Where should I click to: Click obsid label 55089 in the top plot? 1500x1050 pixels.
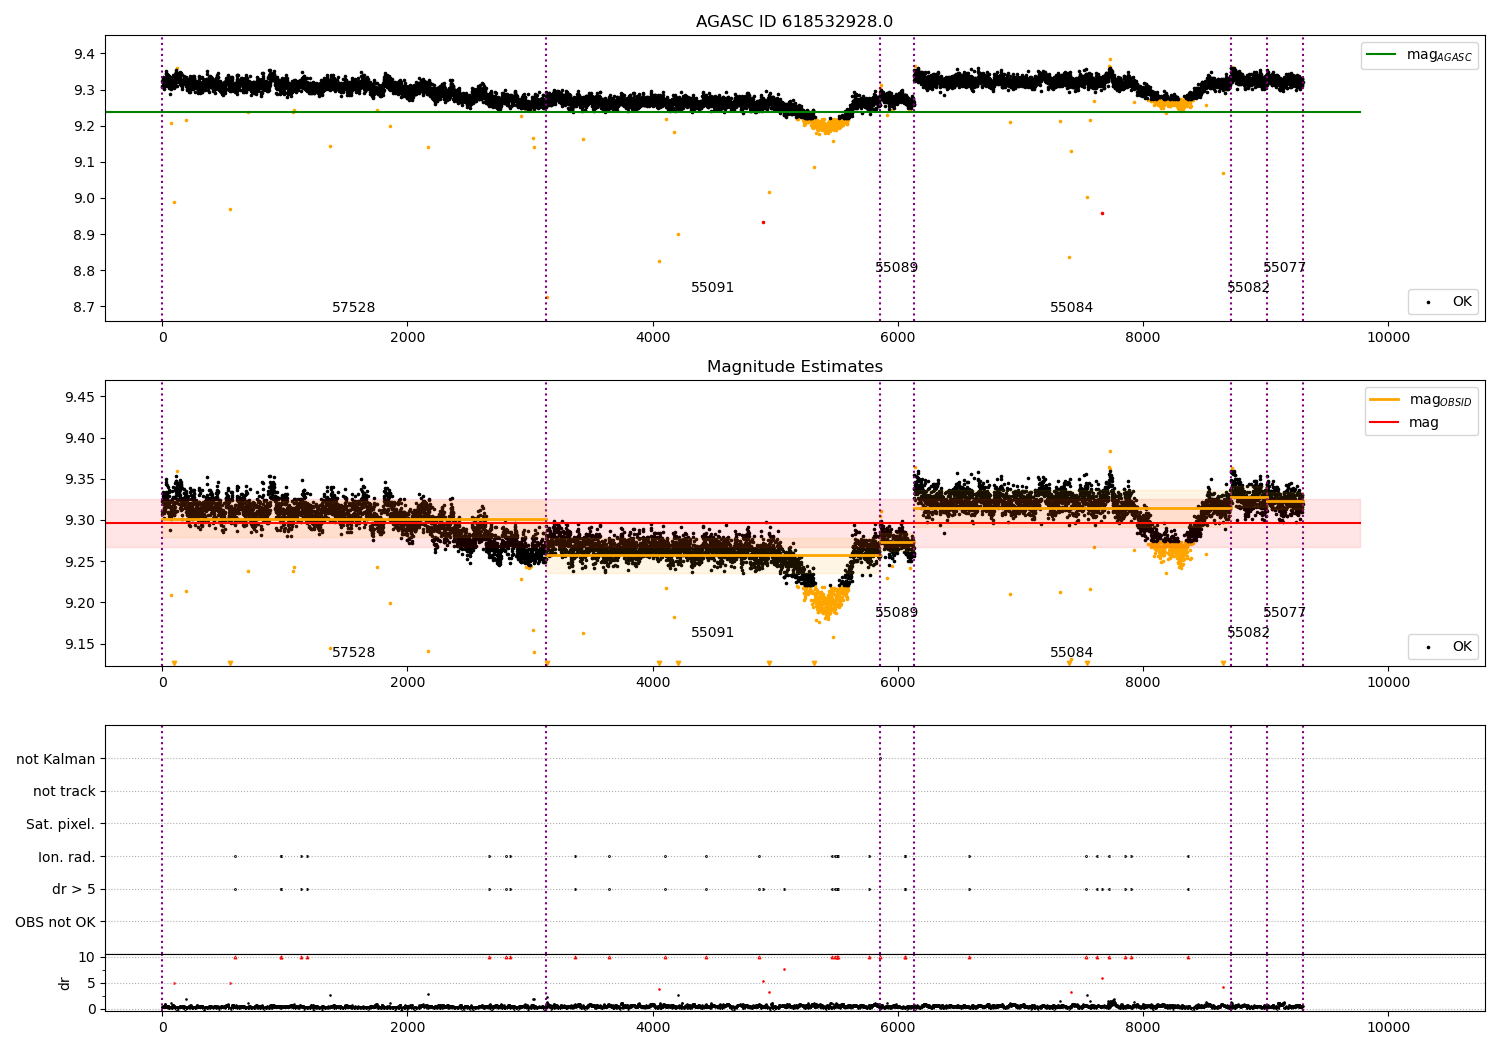[897, 268]
